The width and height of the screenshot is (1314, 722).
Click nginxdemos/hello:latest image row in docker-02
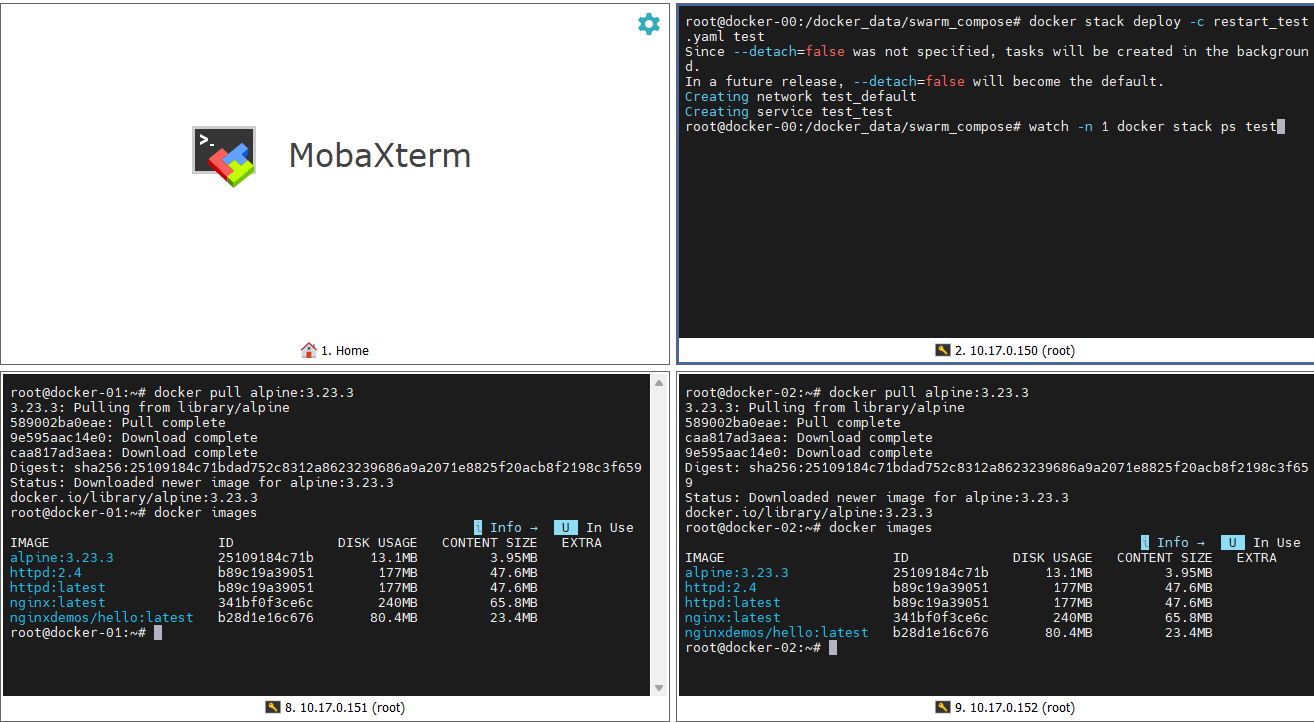pyautogui.click(x=949, y=633)
